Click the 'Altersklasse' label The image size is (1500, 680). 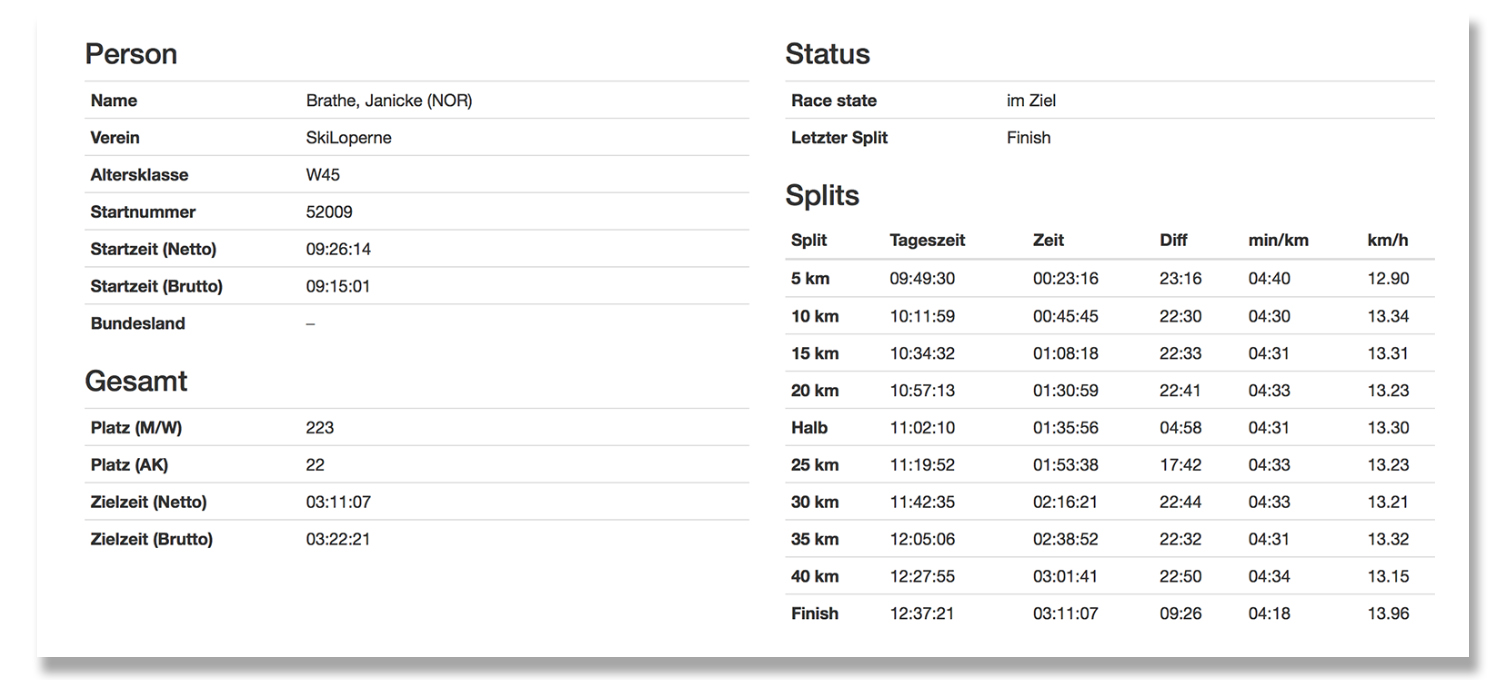coord(140,175)
